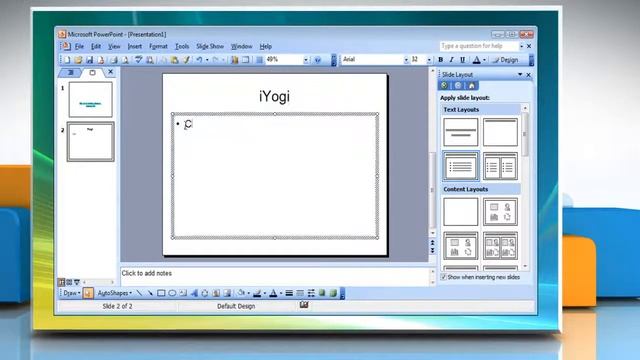Apply the Title and Text layout

(x=461, y=166)
